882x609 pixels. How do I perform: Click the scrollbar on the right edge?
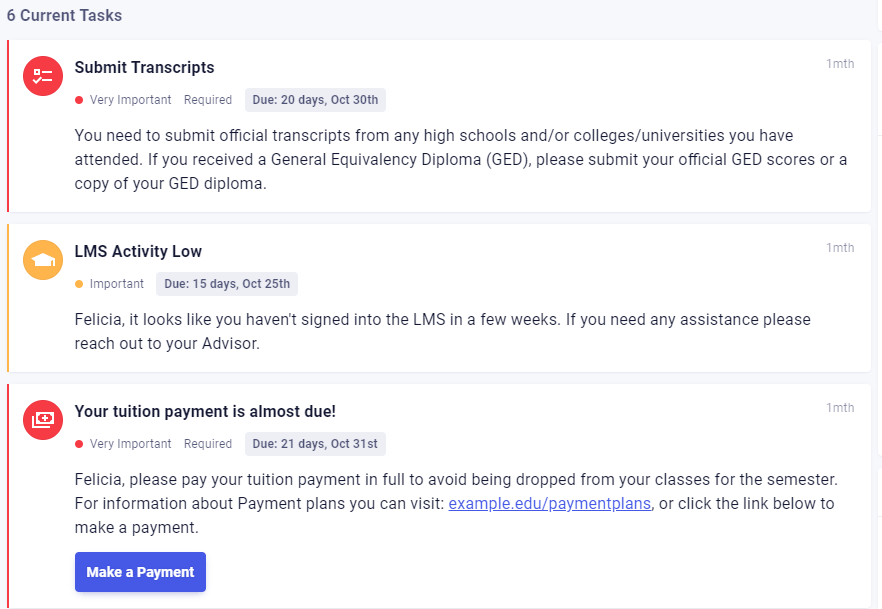coord(878,300)
